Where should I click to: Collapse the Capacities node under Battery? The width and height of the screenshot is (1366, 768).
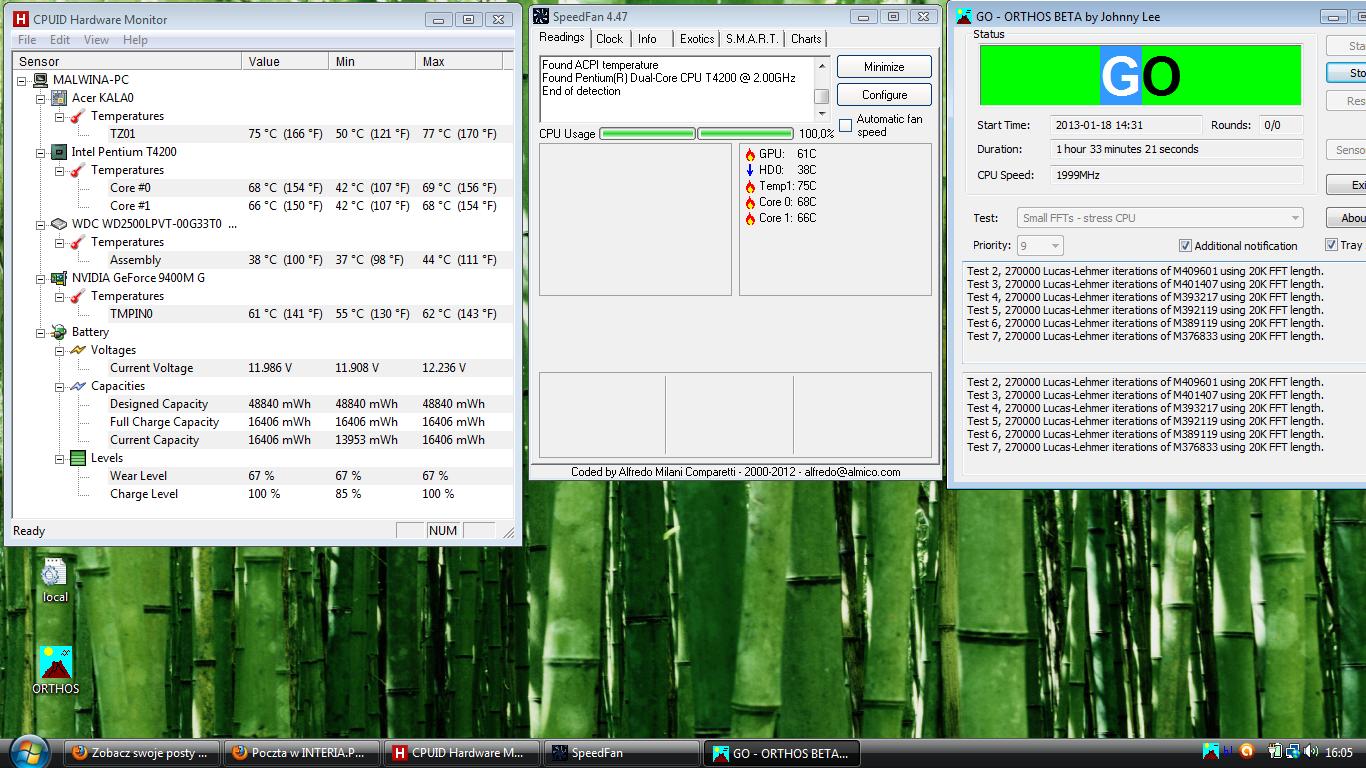(x=60, y=386)
